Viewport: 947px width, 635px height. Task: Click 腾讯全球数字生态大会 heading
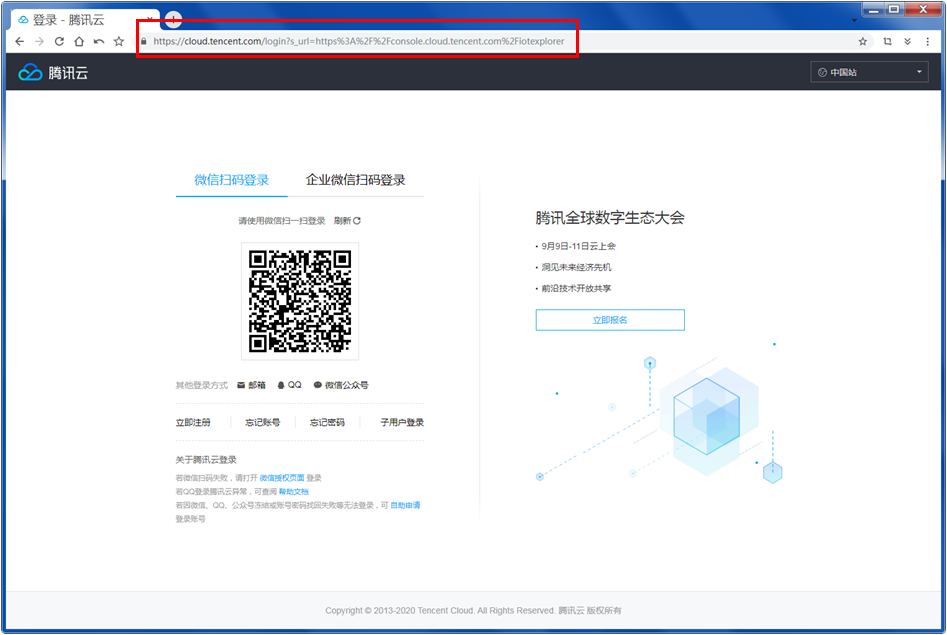click(610, 218)
